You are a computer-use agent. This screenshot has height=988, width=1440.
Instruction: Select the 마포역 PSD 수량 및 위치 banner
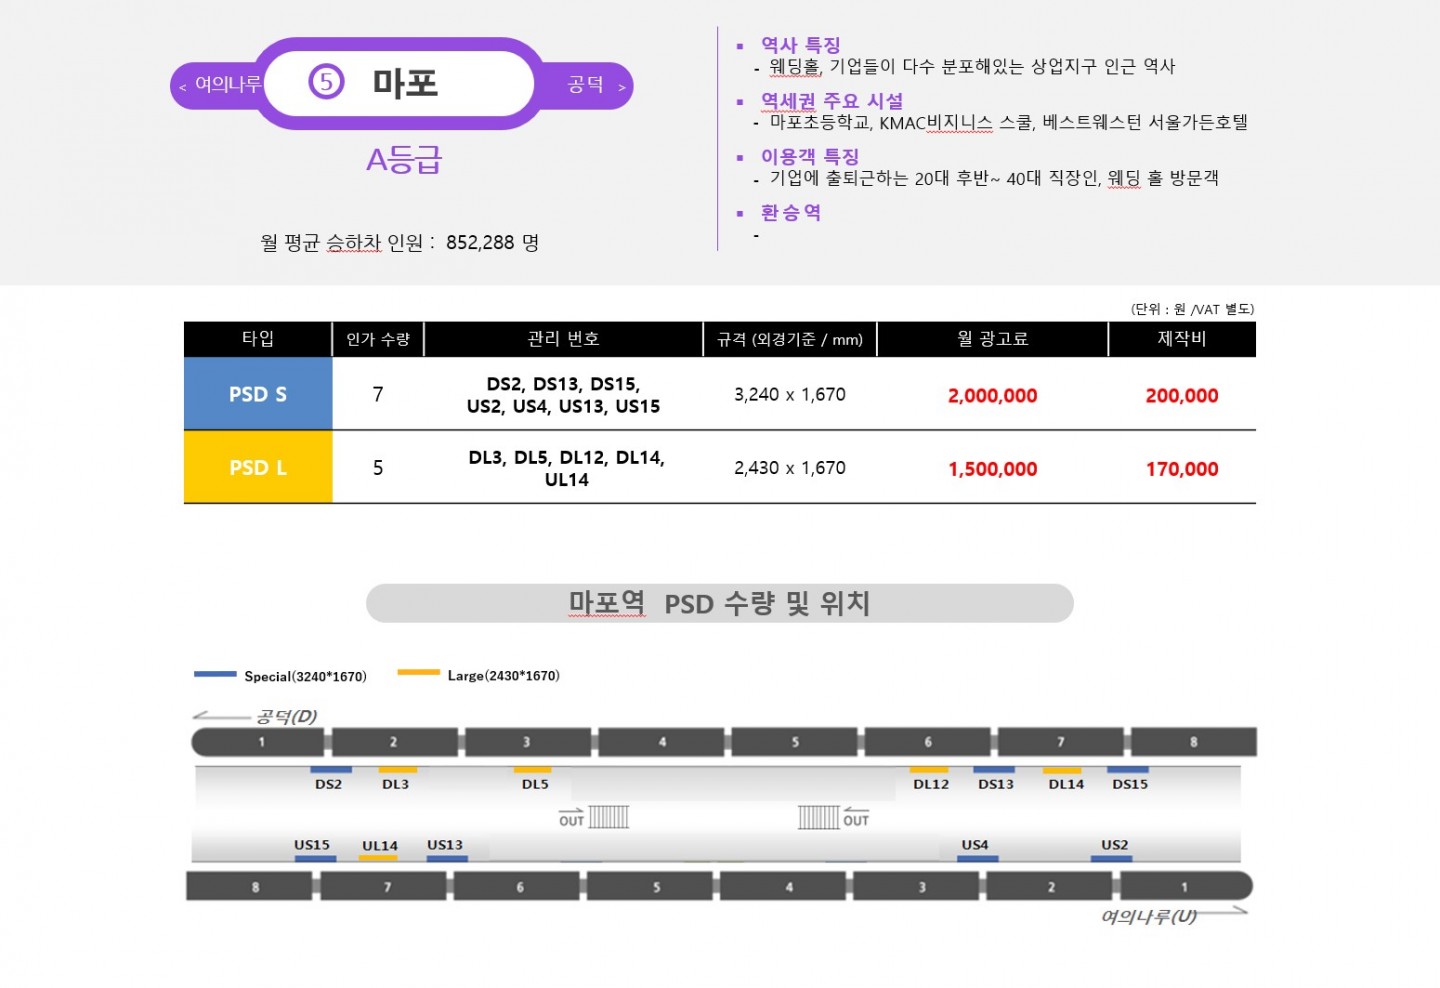pyautogui.click(x=719, y=604)
